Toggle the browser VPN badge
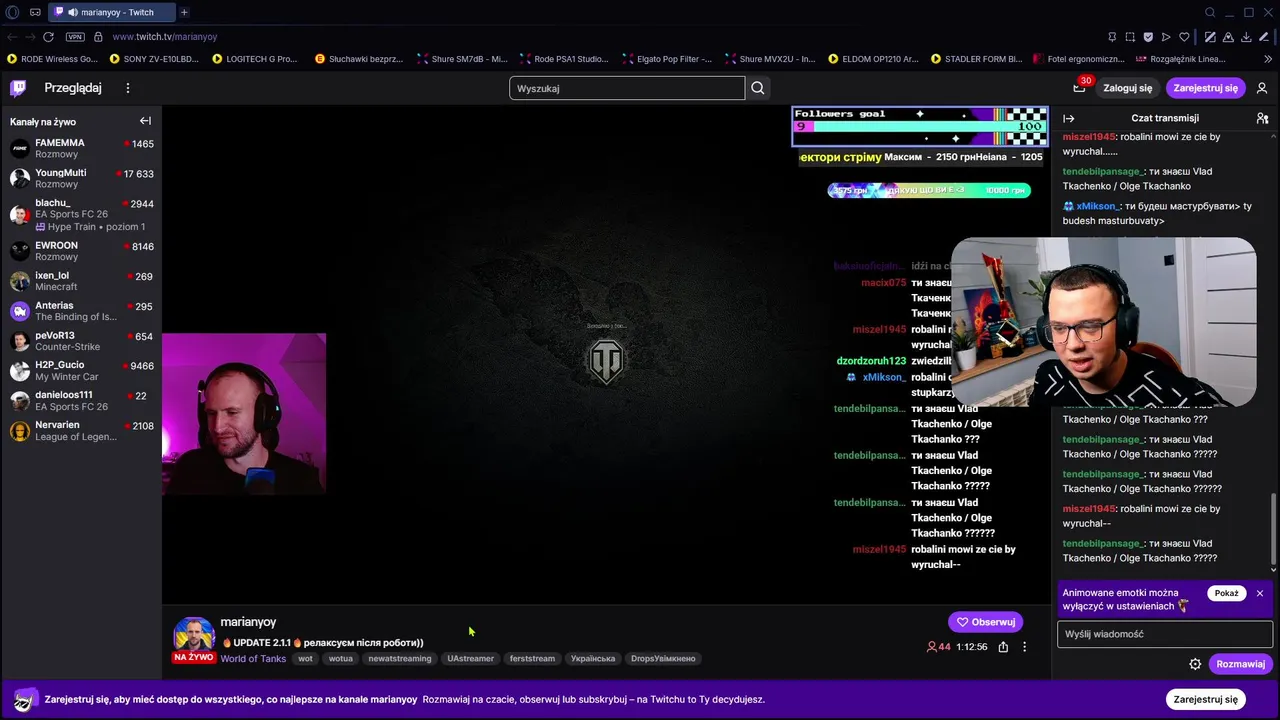Screen dimensions: 1280x720 [x=75, y=37]
